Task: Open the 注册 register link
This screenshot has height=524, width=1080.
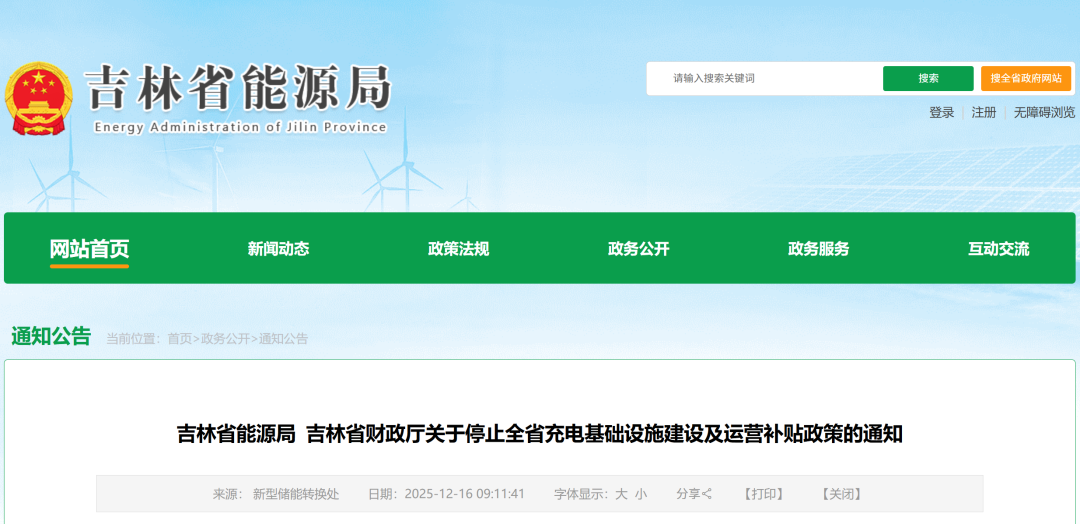Action: tap(984, 113)
